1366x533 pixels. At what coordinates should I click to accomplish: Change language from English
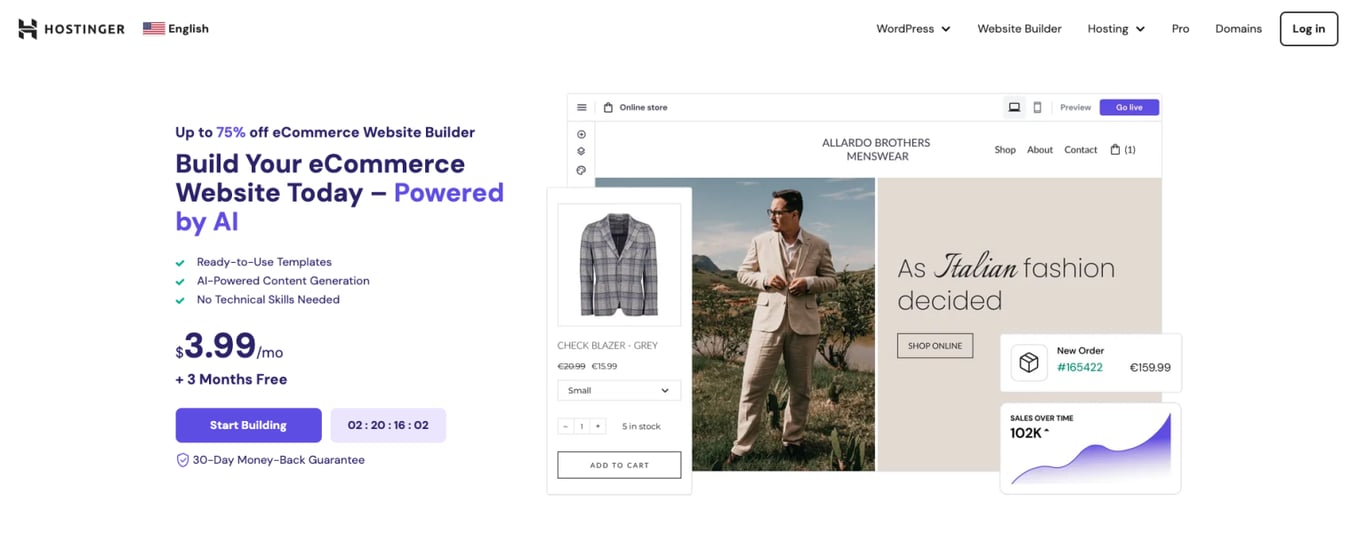176,29
